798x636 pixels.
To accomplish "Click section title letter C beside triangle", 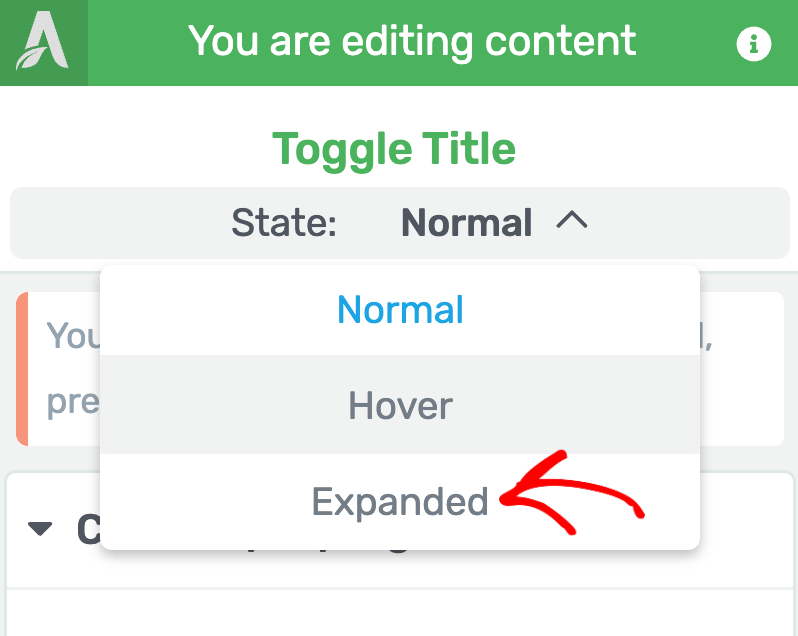I will pyautogui.click(x=88, y=529).
